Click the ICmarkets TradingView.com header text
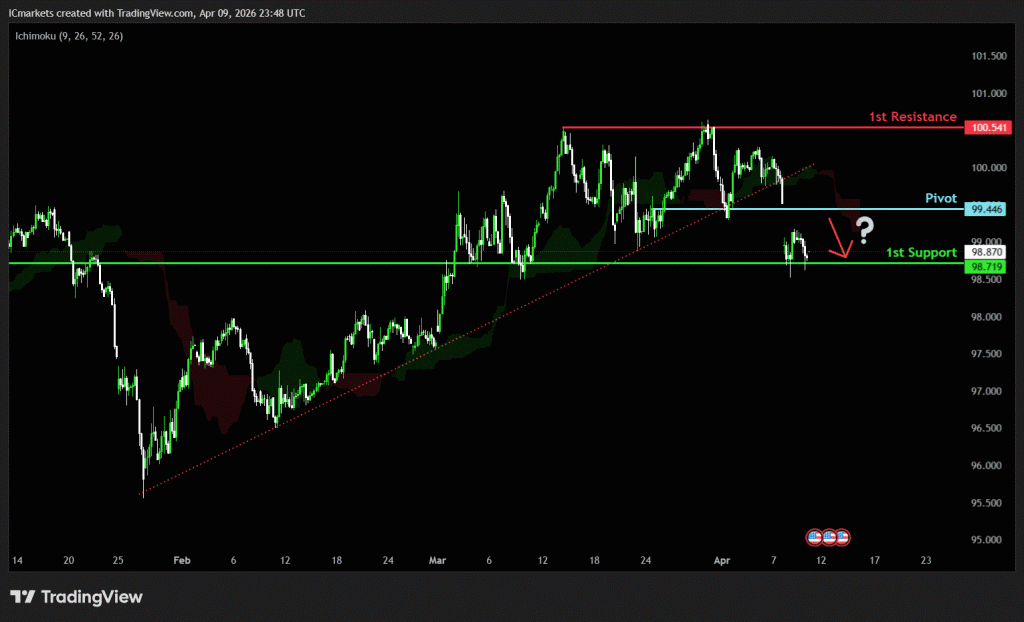The width and height of the screenshot is (1024, 622). click(x=157, y=12)
